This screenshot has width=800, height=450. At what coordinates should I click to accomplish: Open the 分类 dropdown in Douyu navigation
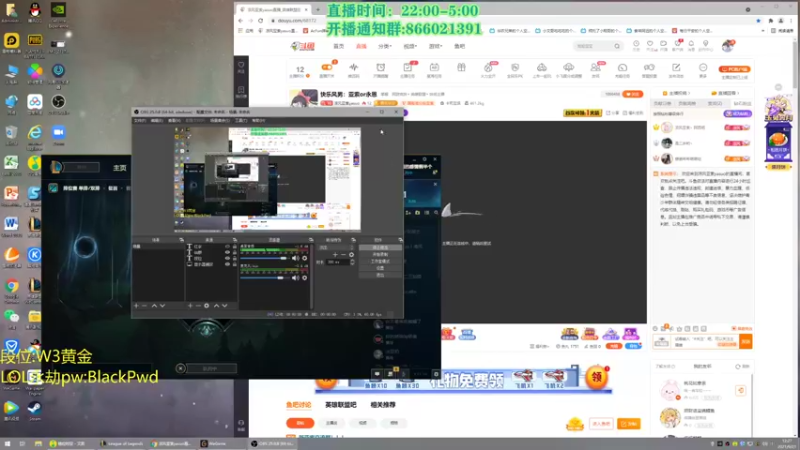click(x=385, y=46)
